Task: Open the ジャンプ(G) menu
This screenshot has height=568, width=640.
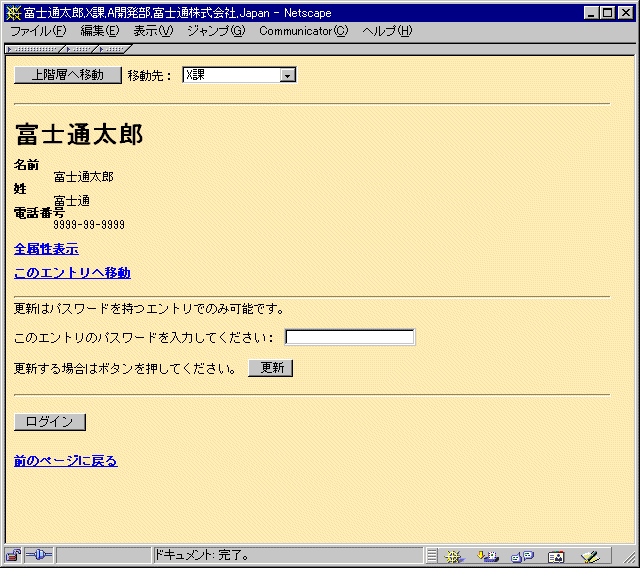Action: (216, 31)
